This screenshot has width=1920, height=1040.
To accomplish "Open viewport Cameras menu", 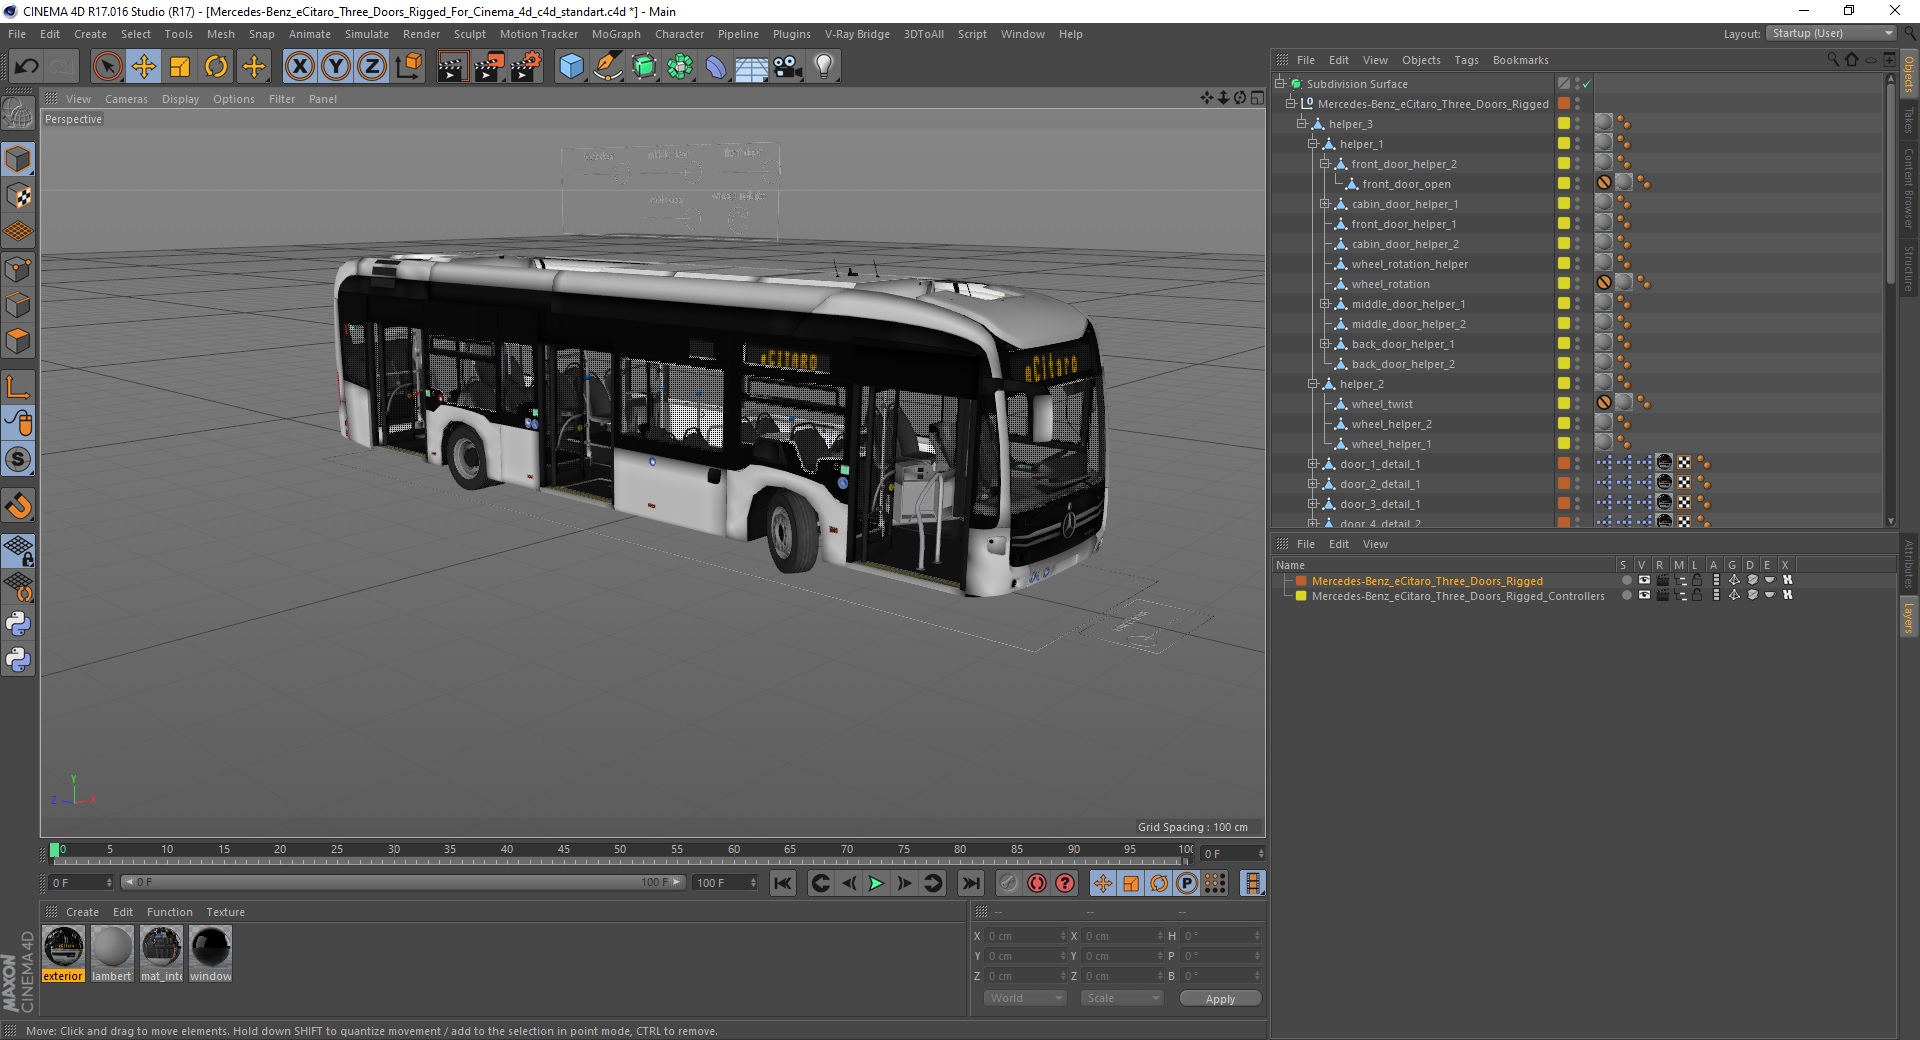I will click(x=126, y=99).
